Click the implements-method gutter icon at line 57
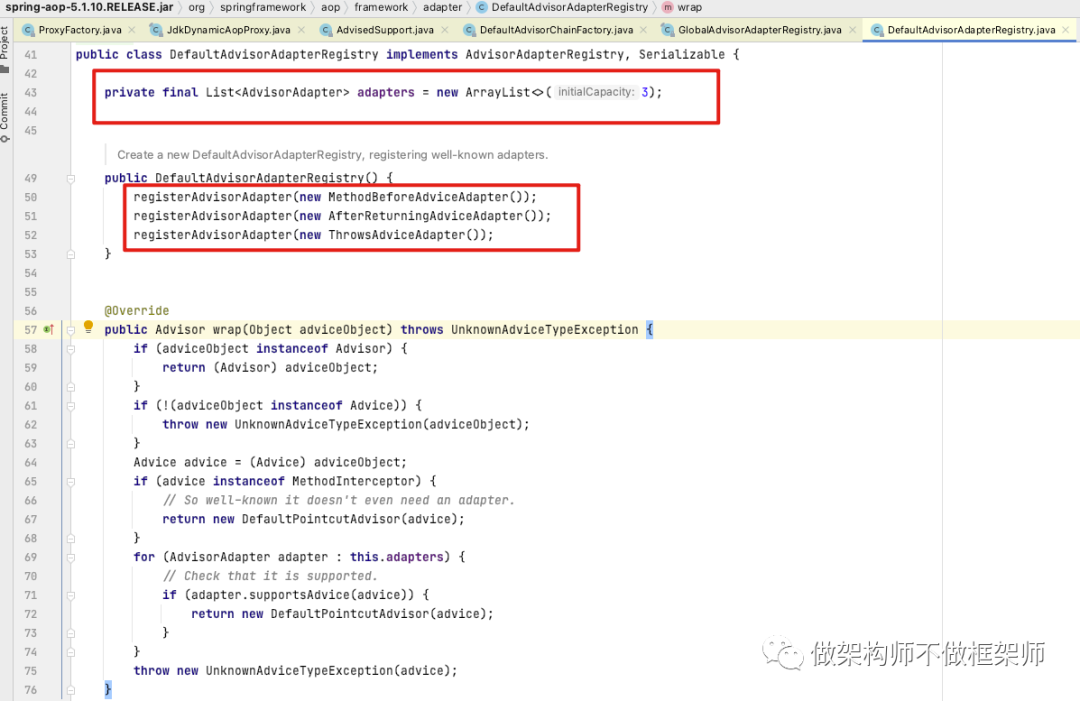Viewport: 1080px width, 701px height. (x=48, y=330)
